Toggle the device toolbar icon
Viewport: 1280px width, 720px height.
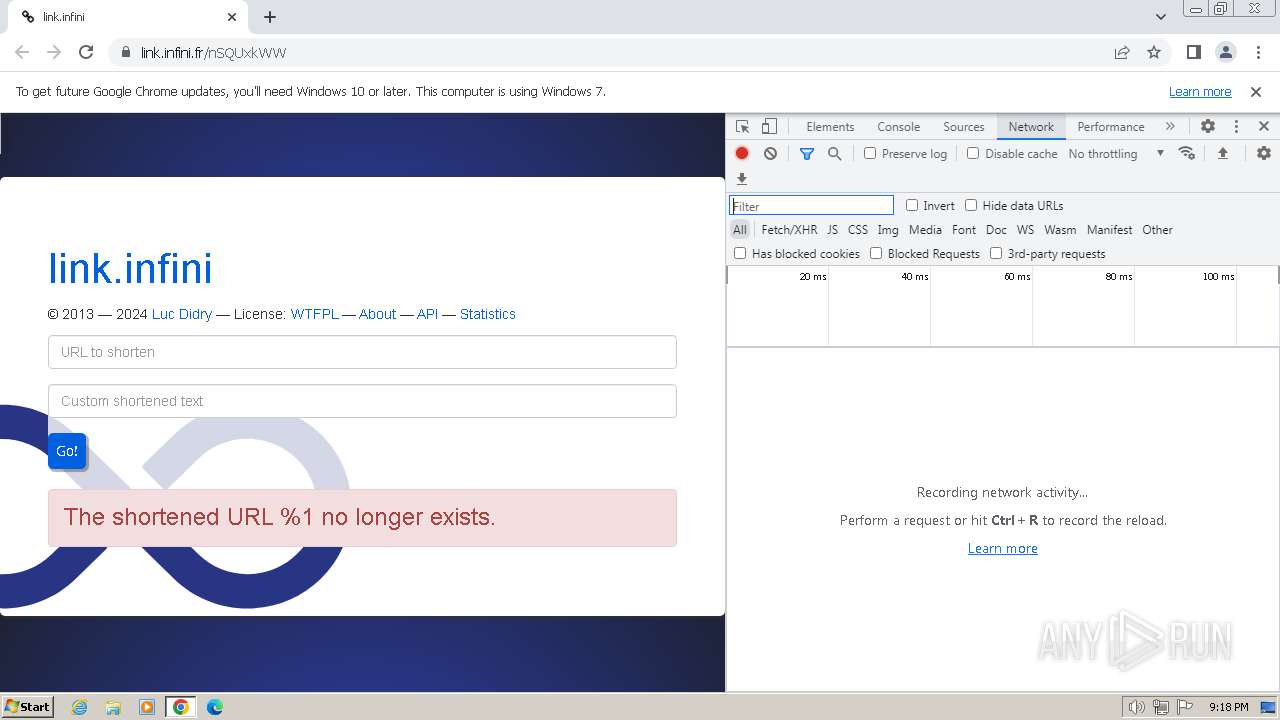click(769, 127)
